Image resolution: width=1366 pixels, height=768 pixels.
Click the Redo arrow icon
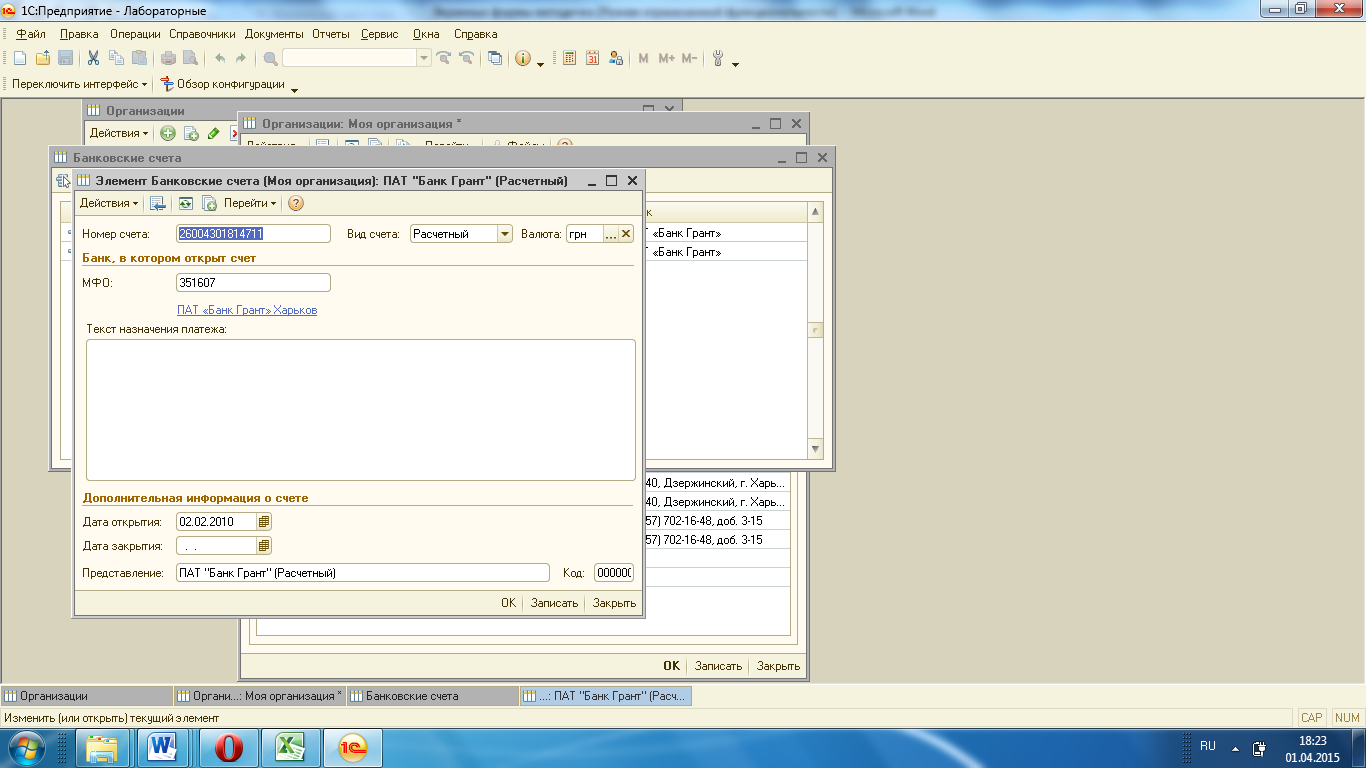[241, 58]
